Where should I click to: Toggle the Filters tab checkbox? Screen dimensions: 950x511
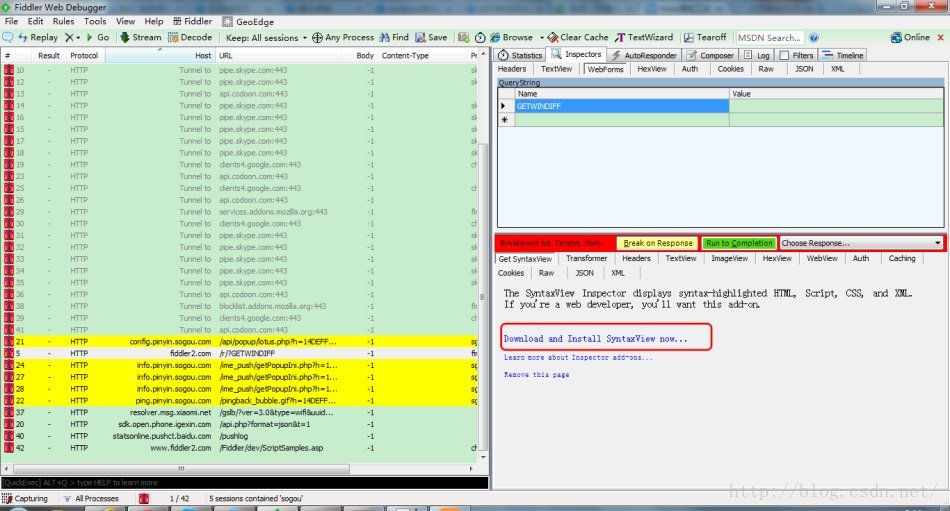(784, 55)
